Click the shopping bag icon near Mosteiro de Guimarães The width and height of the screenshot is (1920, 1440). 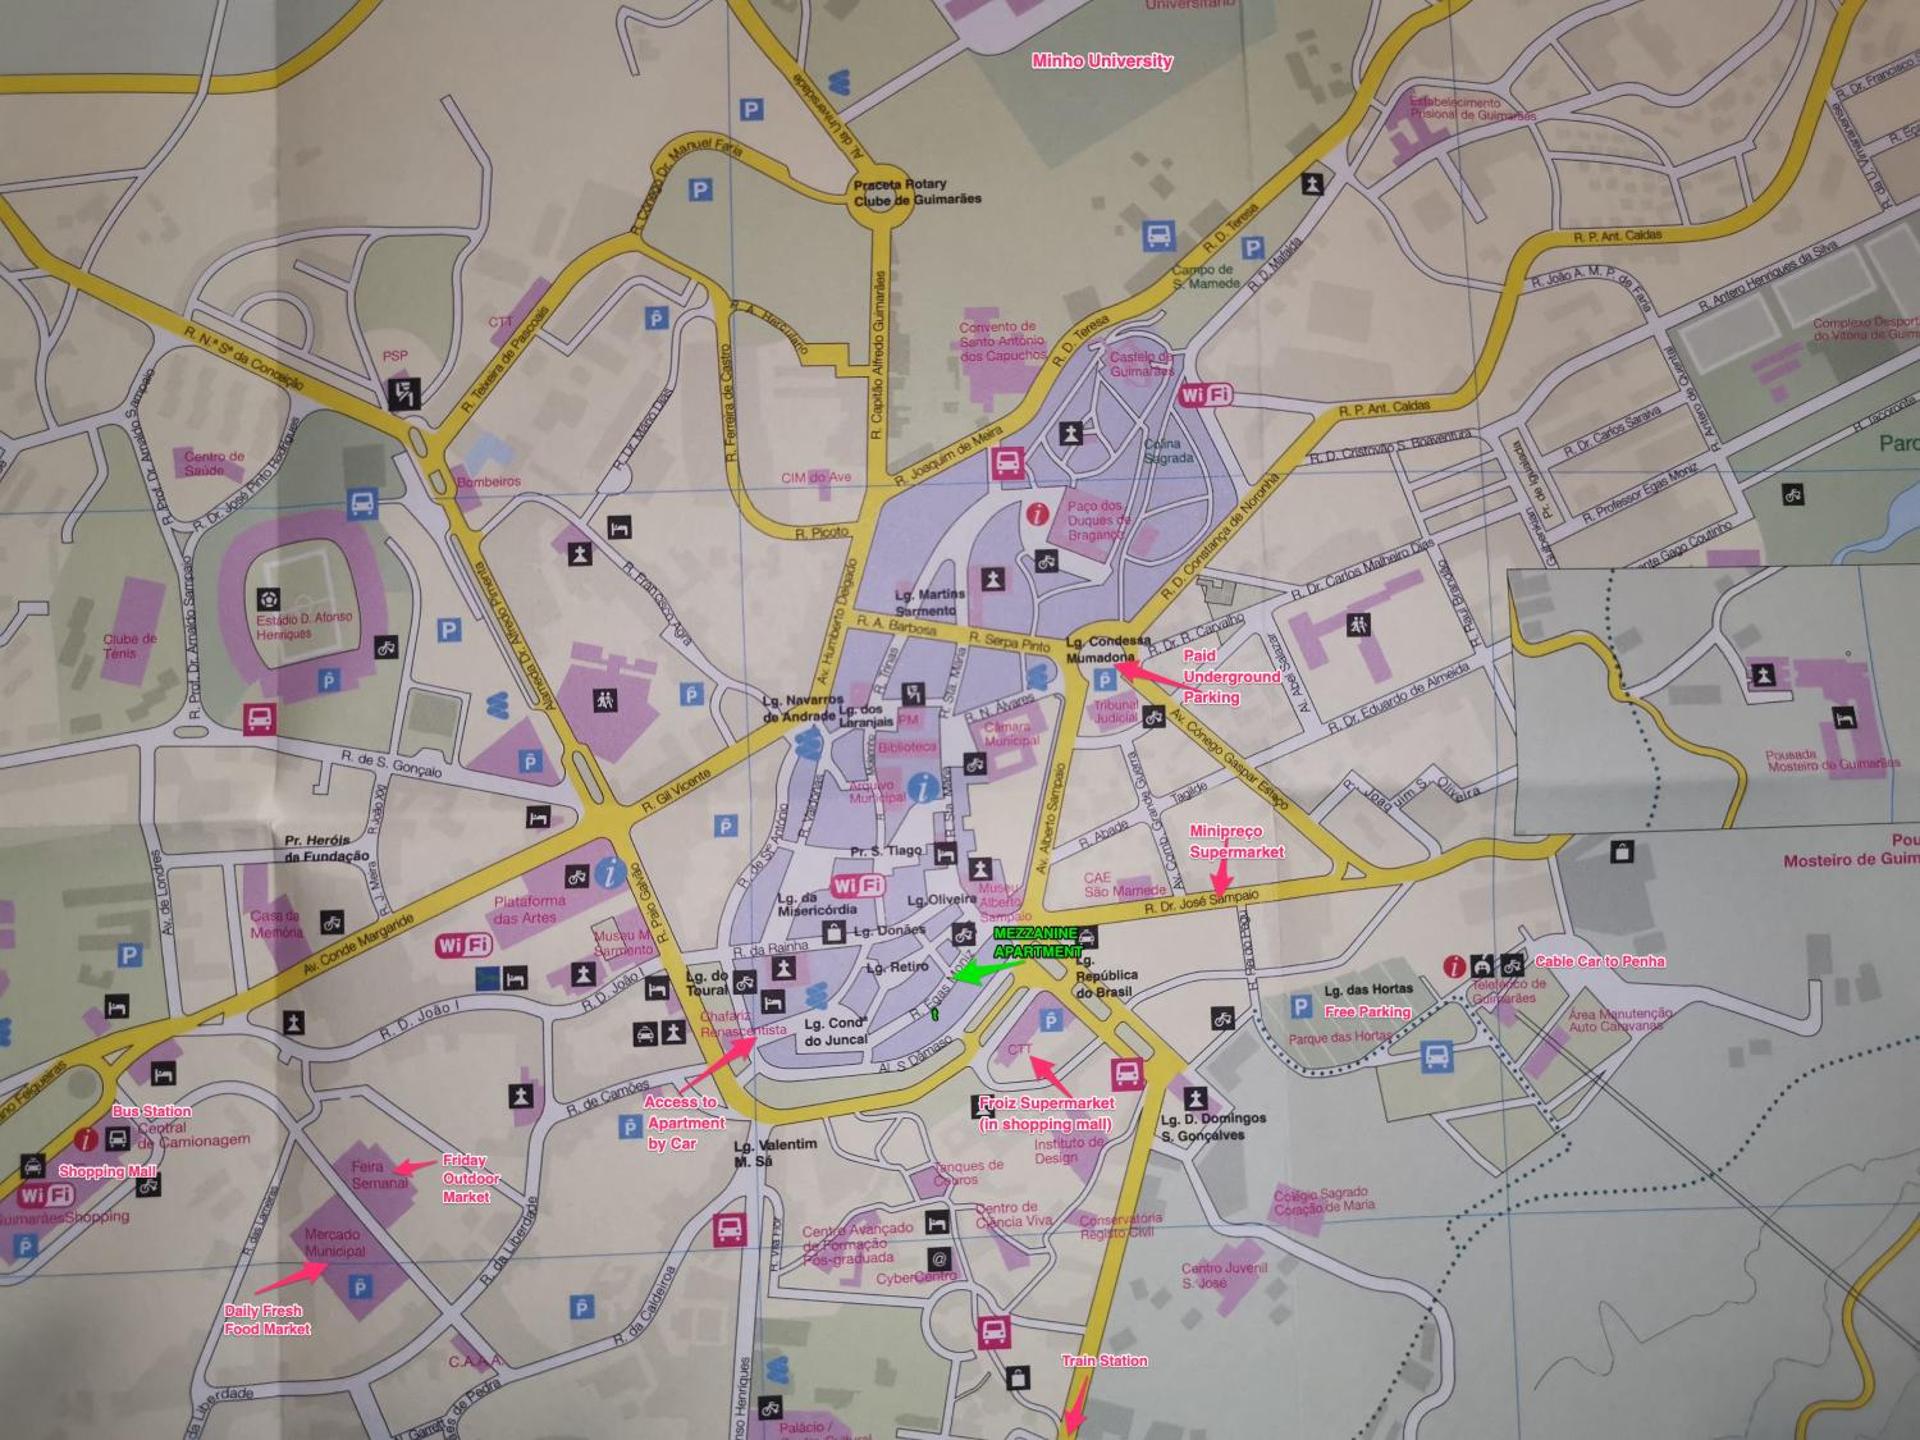tap(1622, 852)
